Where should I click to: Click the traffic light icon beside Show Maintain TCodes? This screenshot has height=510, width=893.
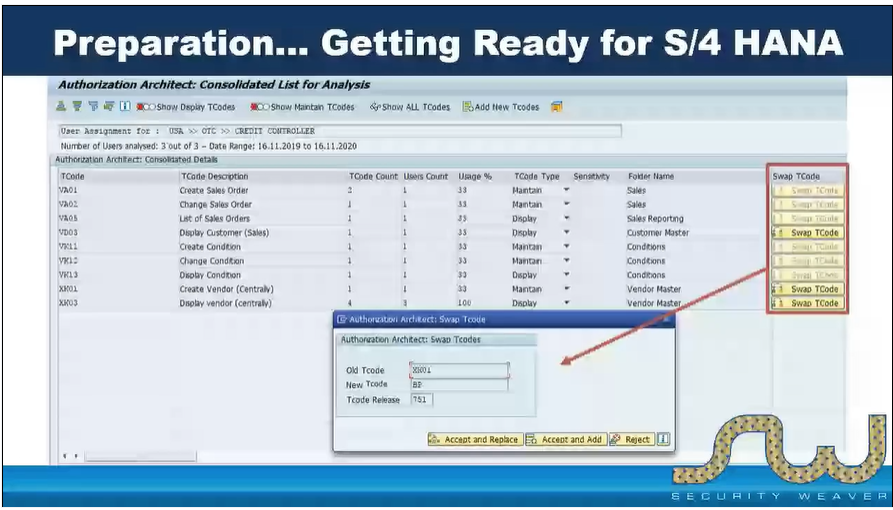[x=260, y=107]
